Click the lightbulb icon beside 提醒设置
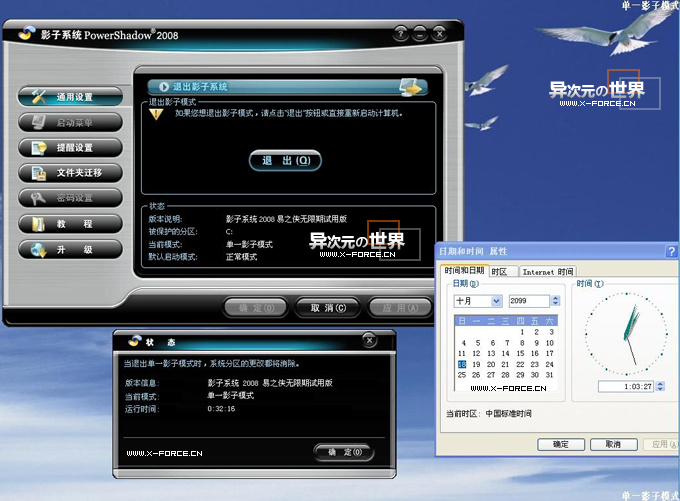Image resolution: width=680 pixels, height=501 pixels. [39, 148]
